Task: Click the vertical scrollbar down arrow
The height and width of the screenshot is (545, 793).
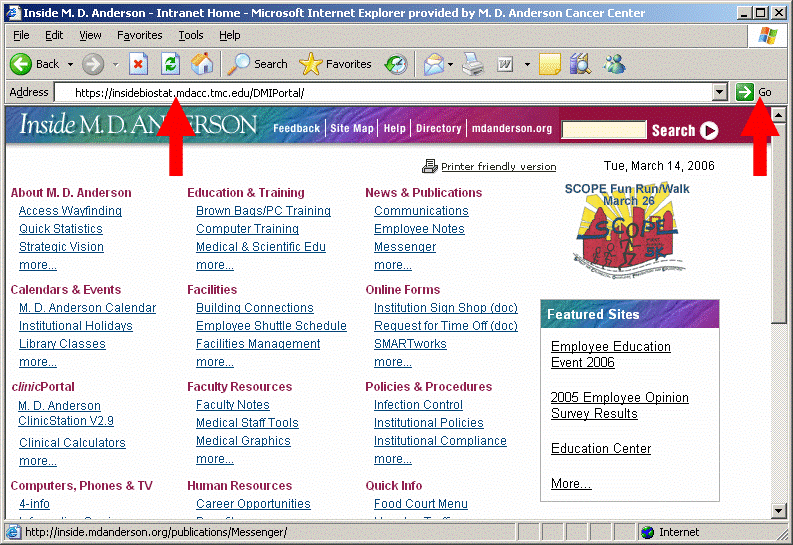Action: (x=779, y=511)
